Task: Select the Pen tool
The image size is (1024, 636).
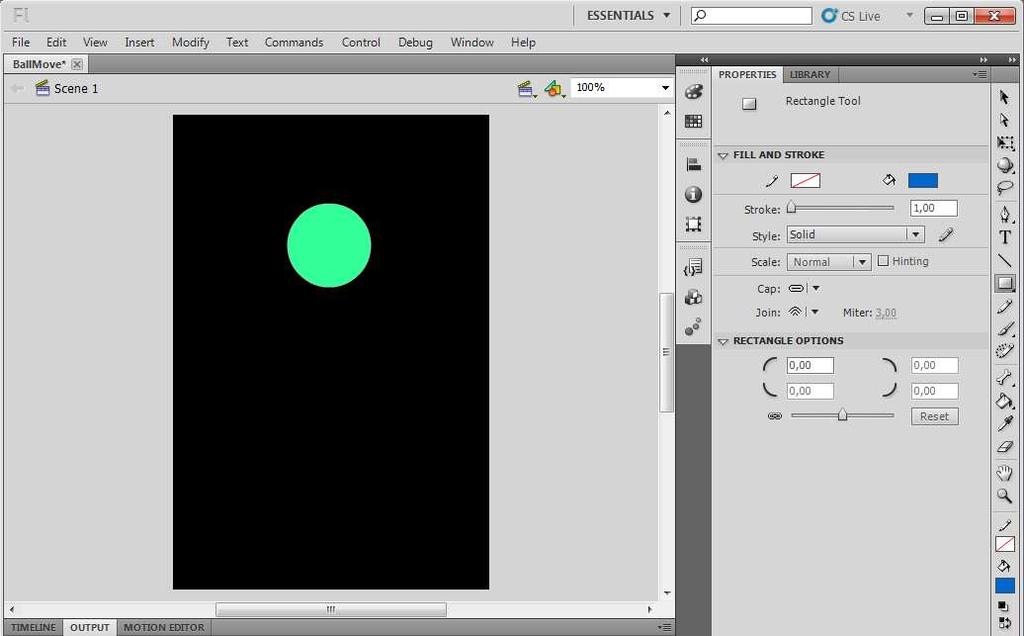Action: click(1005, 214)
